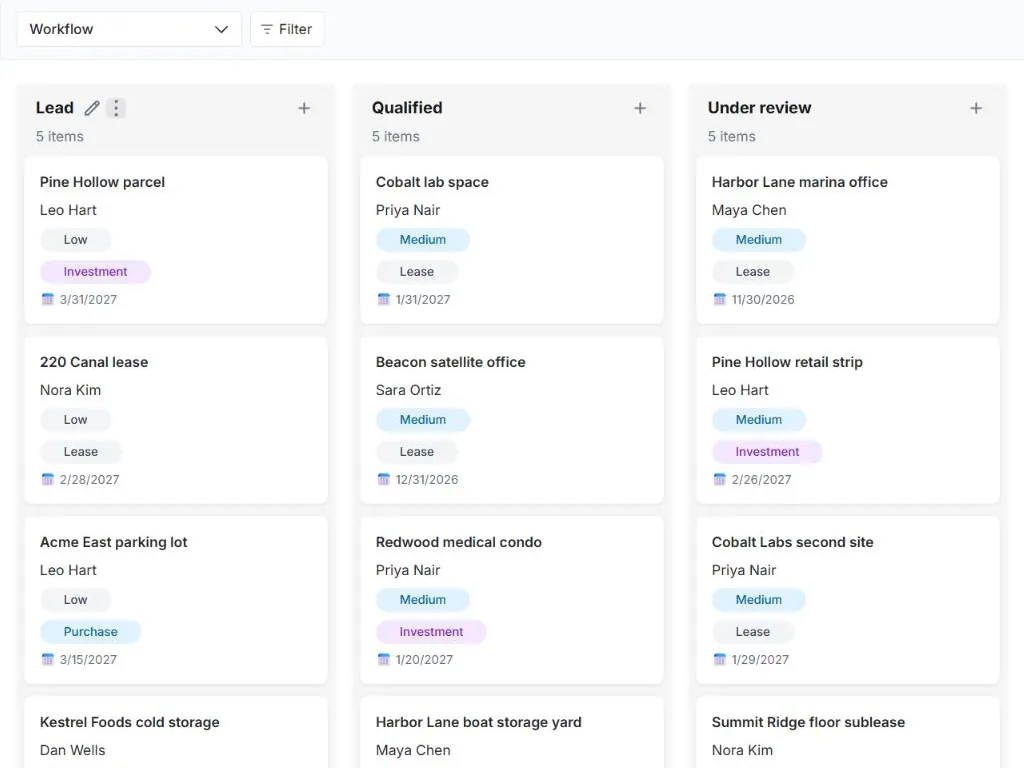Viewport: 1024px width, 768px height.
Task: Open Harbor Lane marina office card
Action: [848, 240]
